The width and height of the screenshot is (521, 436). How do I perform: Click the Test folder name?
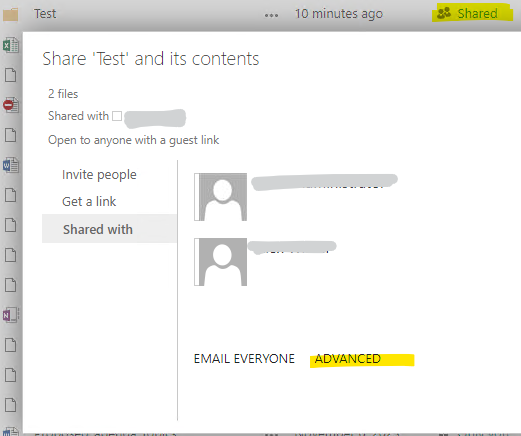point(45,14)
